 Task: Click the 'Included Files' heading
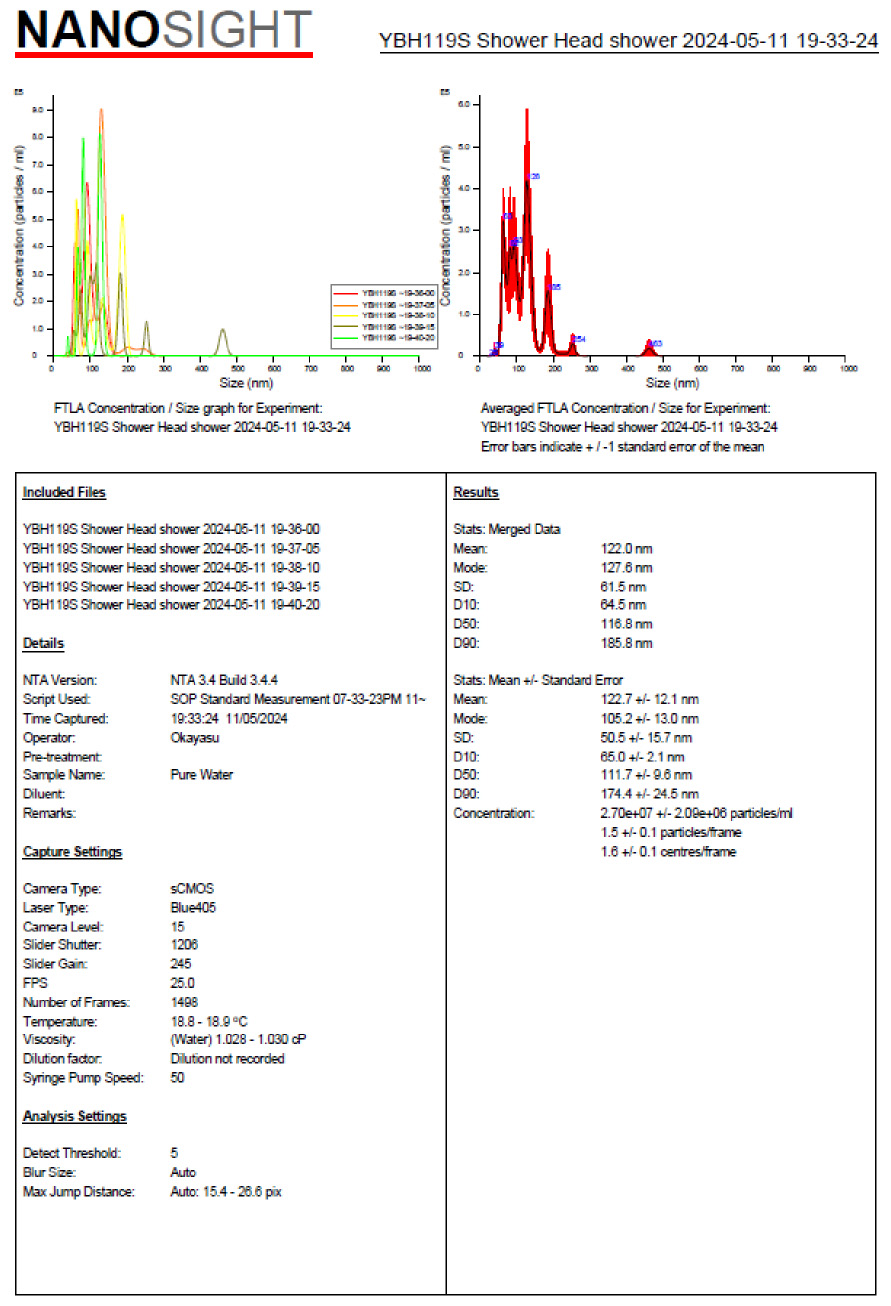coord(64,492)
